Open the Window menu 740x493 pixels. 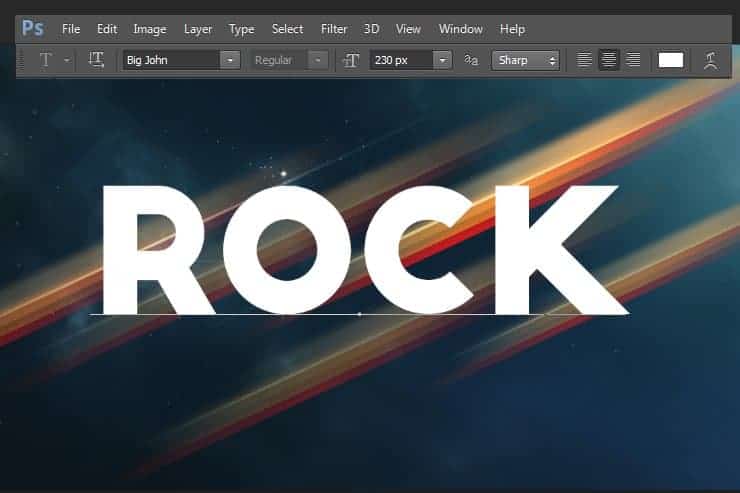461,29
